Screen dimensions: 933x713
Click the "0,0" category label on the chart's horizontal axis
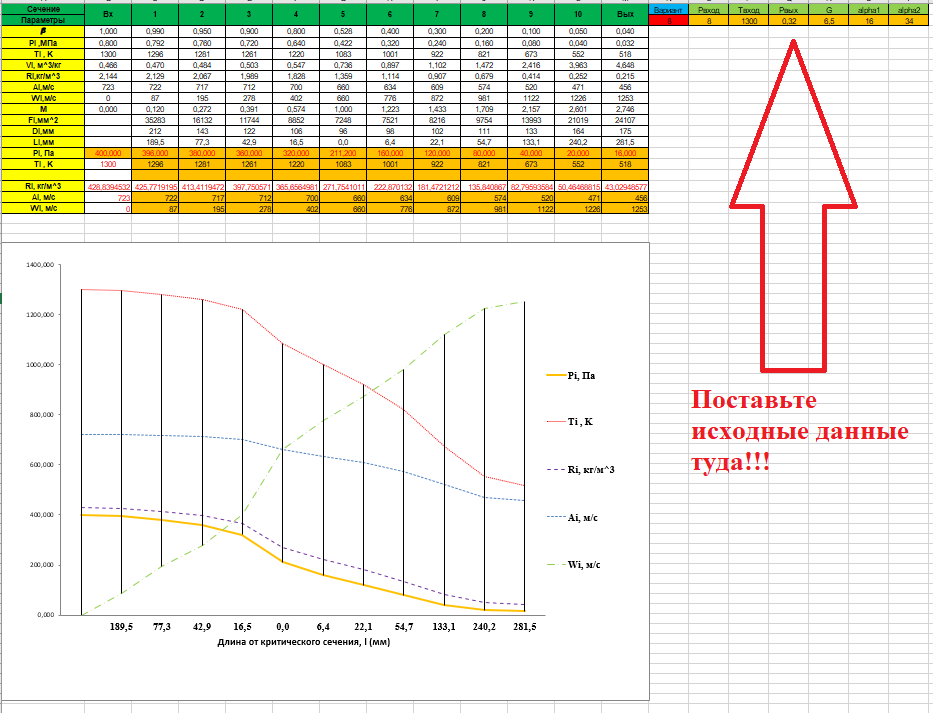(283, 627)
